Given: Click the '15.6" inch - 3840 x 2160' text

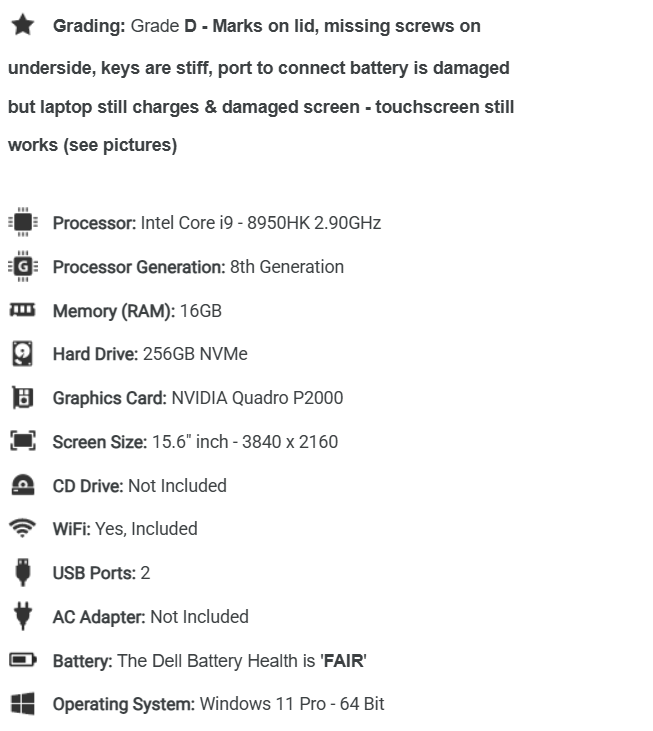Looking at the screenshot, I should pyautogui.click(x=245, y=441).
